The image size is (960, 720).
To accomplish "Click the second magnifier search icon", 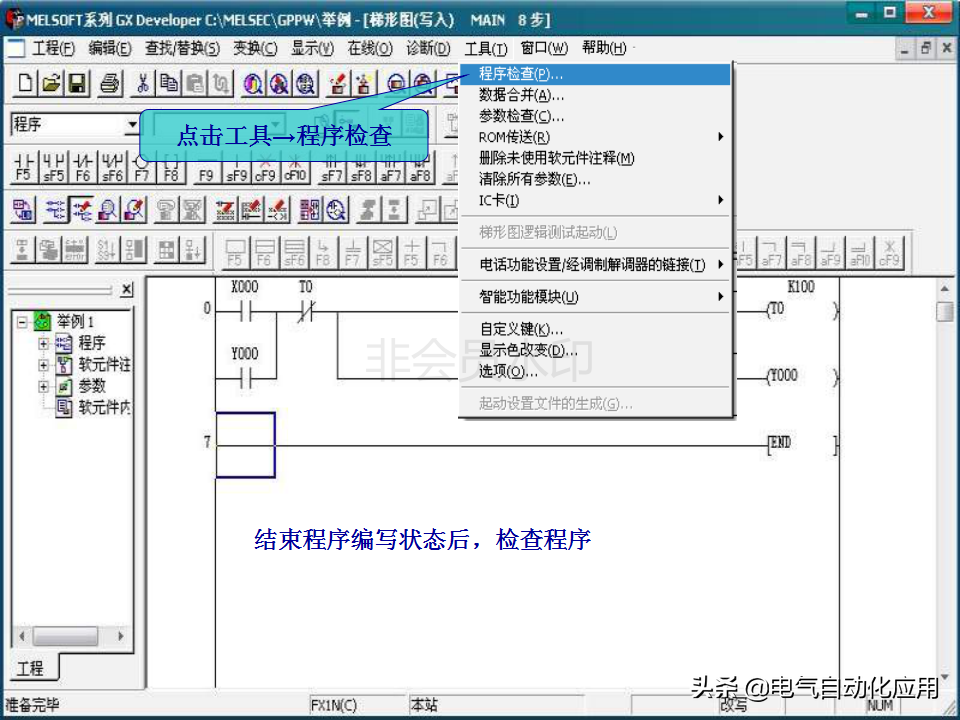I will (x=279, y=83).
